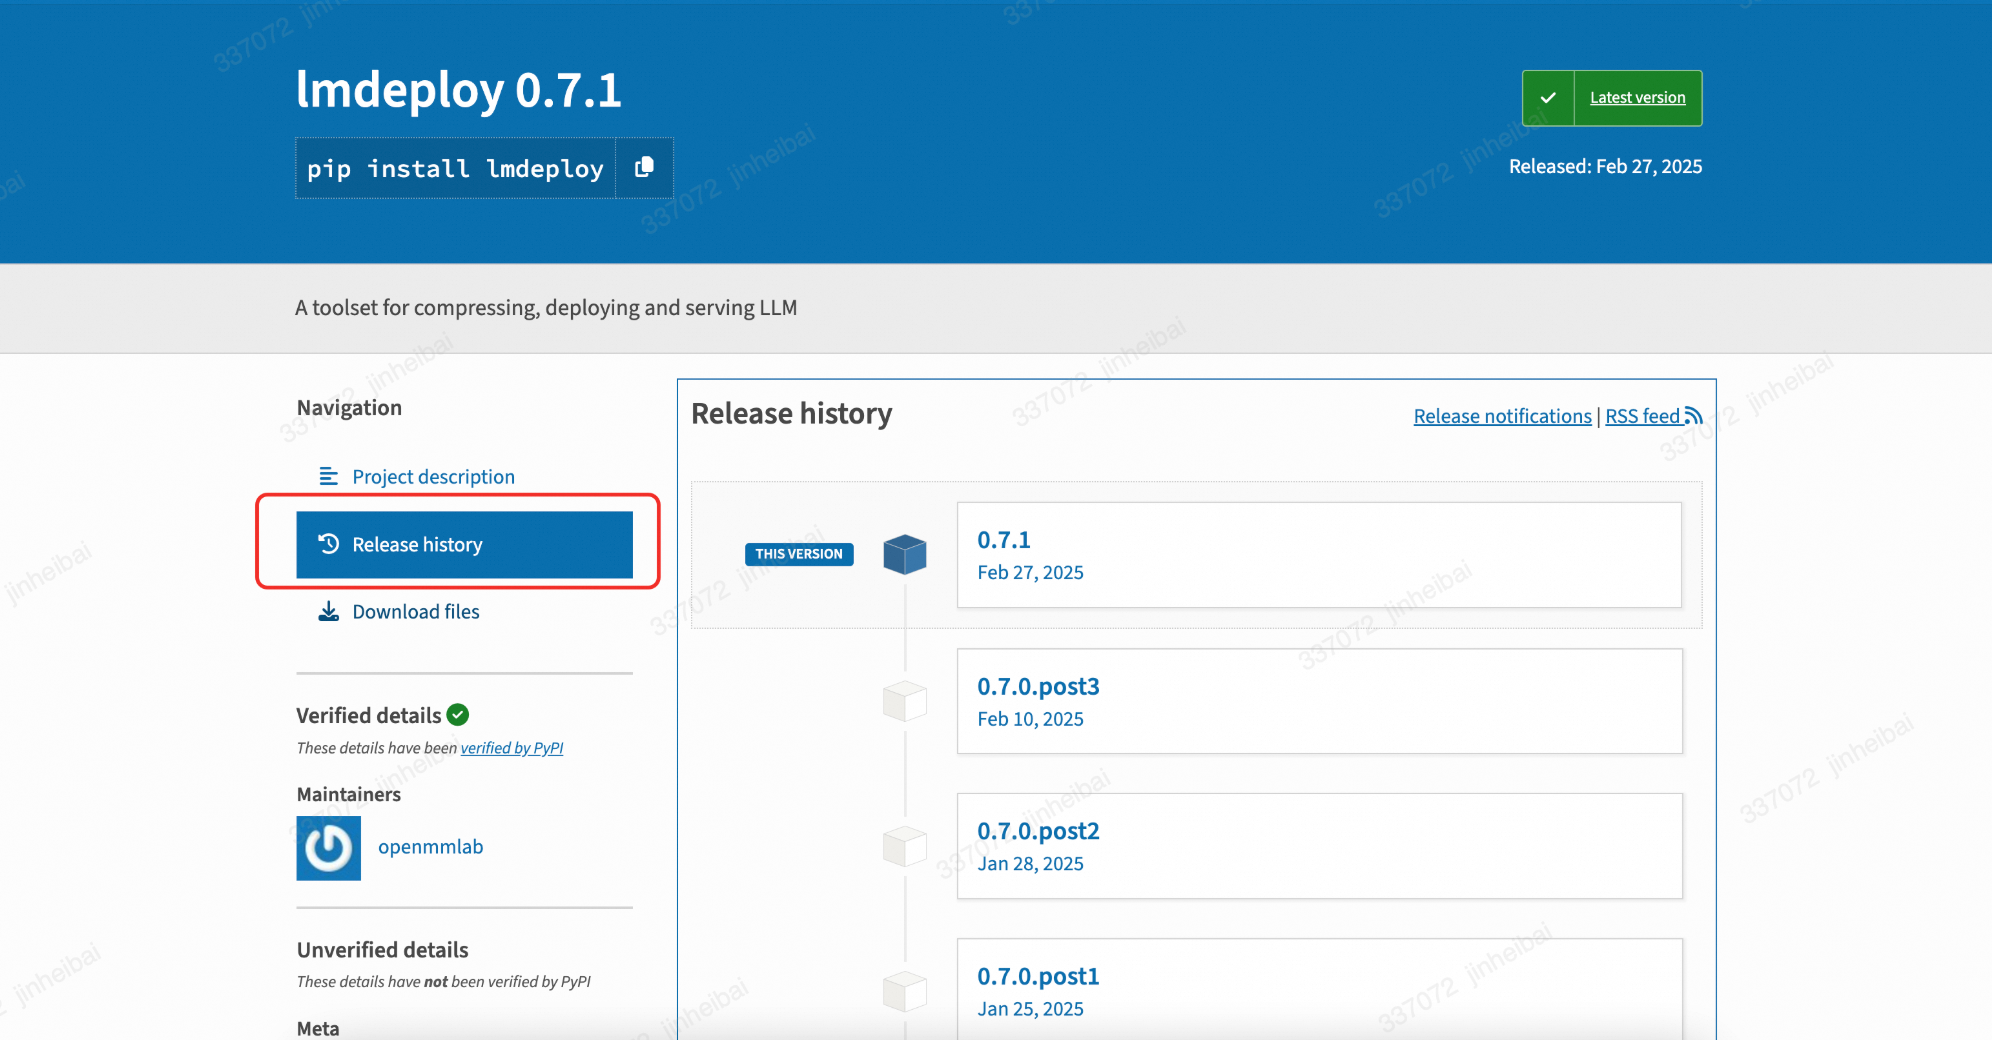
Task: Click the Project description lines icon
Action: (328, 476)
